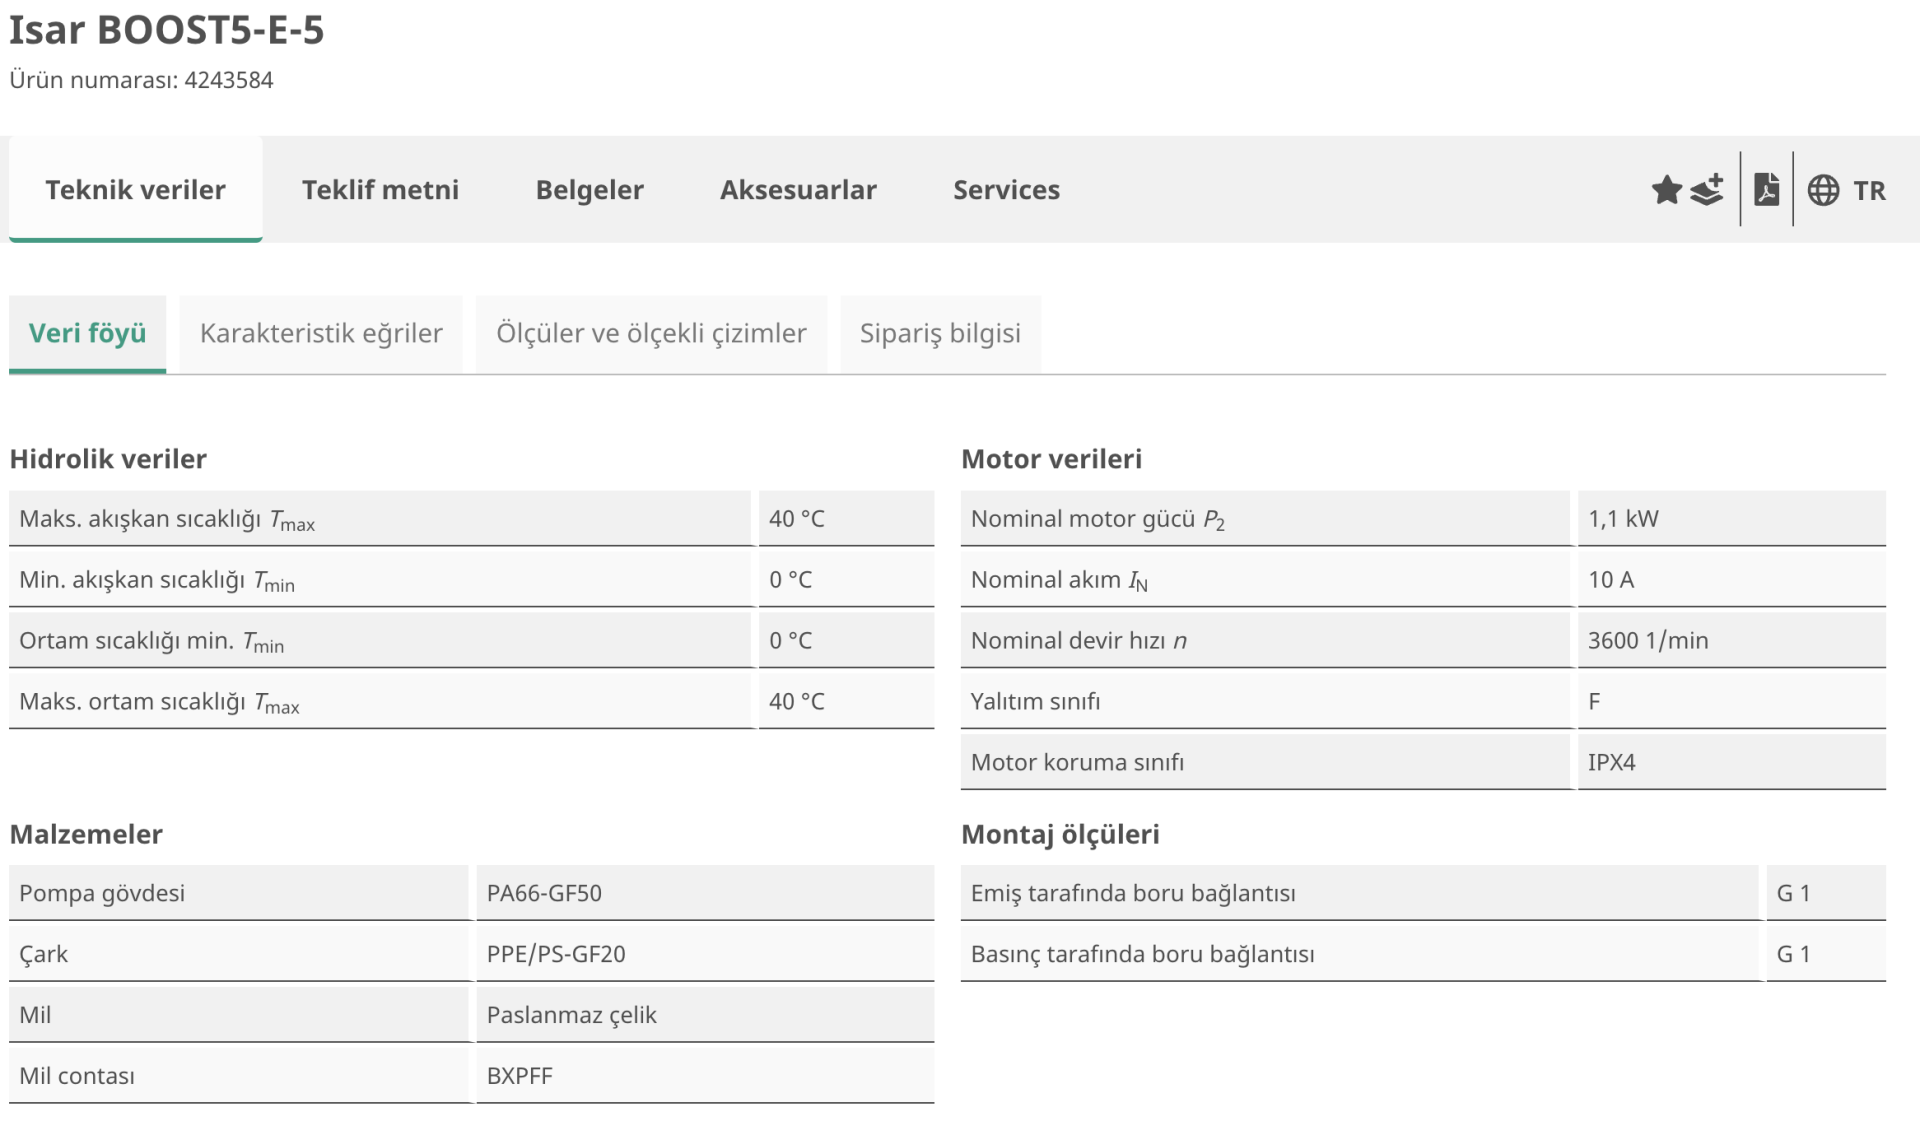Open language selector globe icon
This screenshot has width=1920, height=1121.
click(x=1823, y=190)
